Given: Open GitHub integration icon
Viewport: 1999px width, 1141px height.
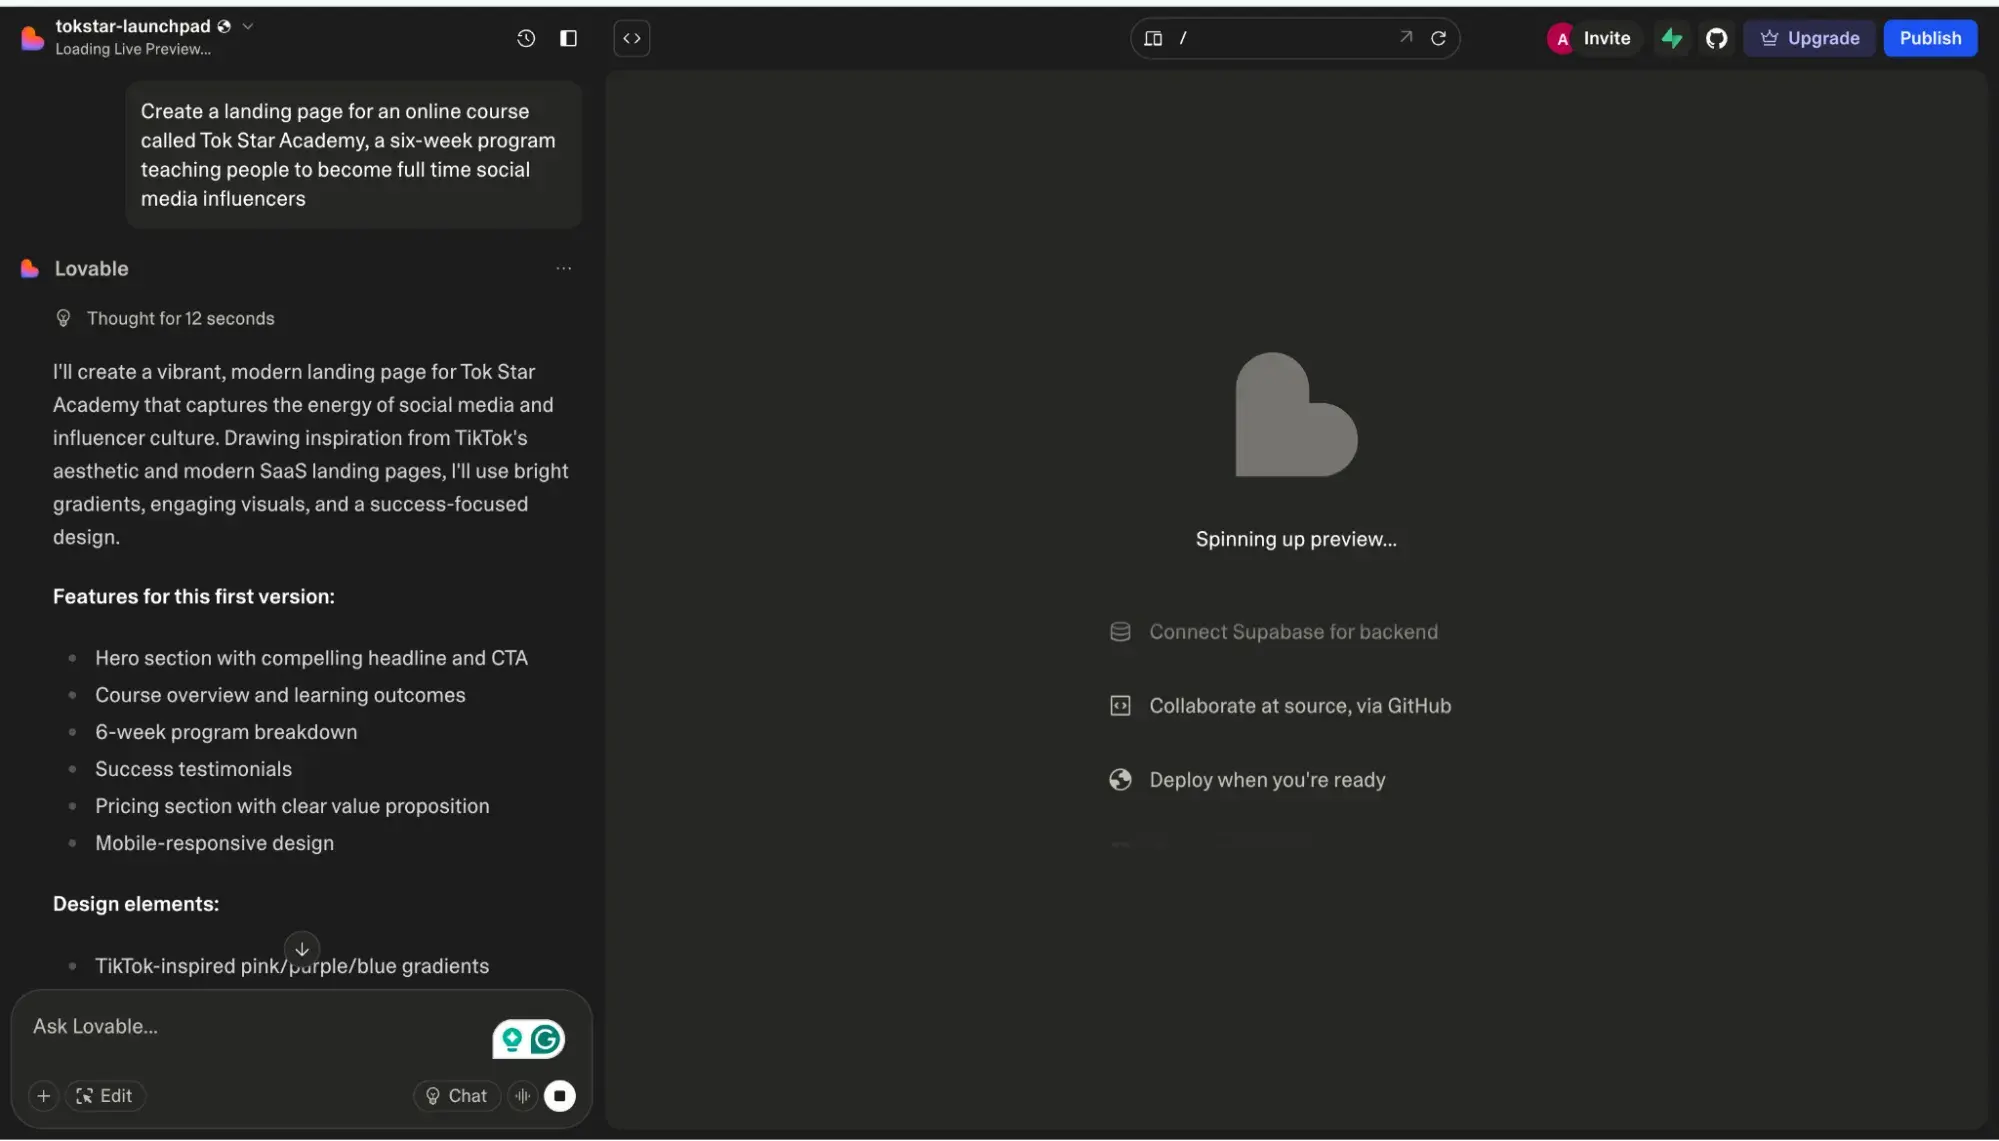Looking at the screenshot, I should point(1716,38).
